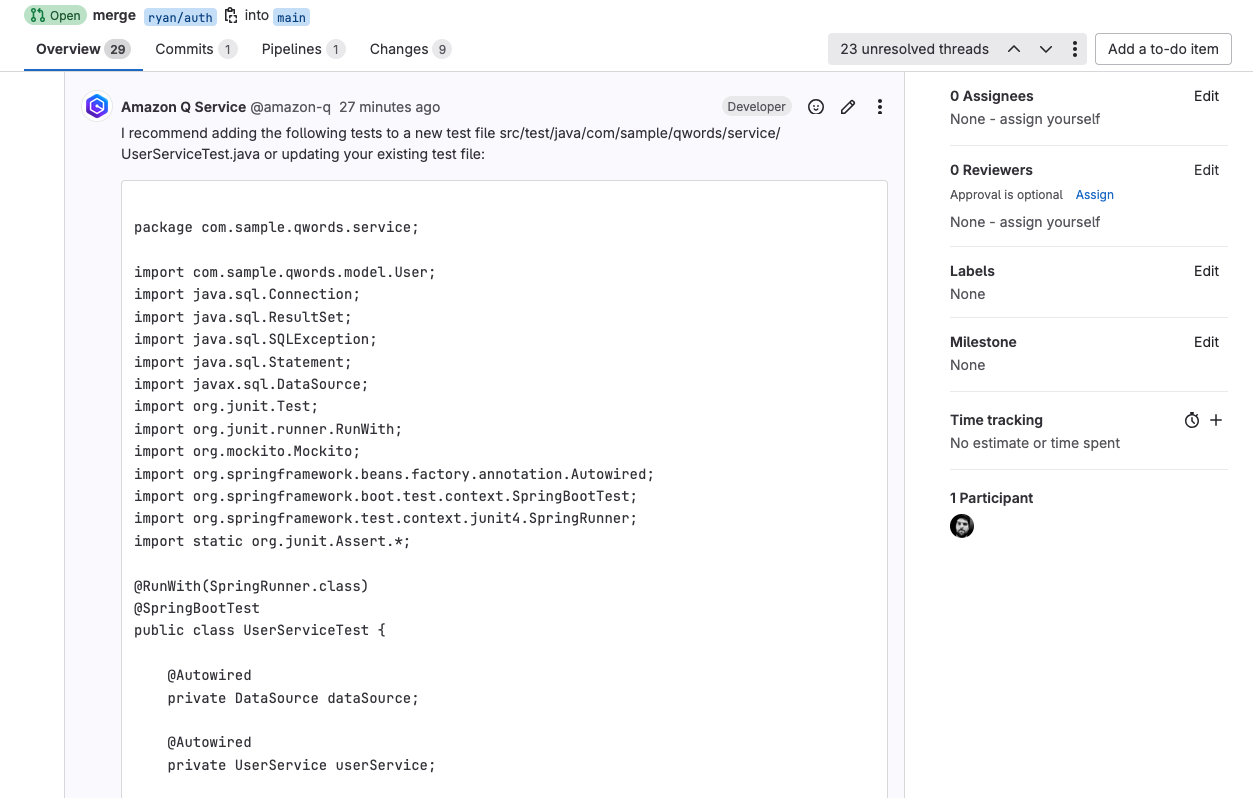Click Add a to-do item
The width and height of the screenshot is (1253, 798).
pos(1163,49)
